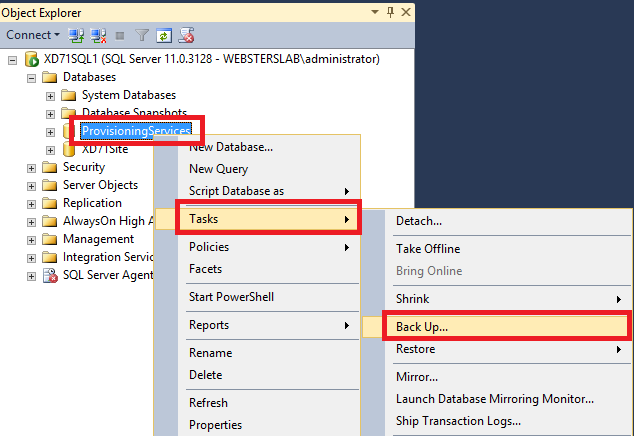The height and width of the screenshot is (436, 634).
Task: Select the ProvisioningServices database
Action: (x=136, y=131)
